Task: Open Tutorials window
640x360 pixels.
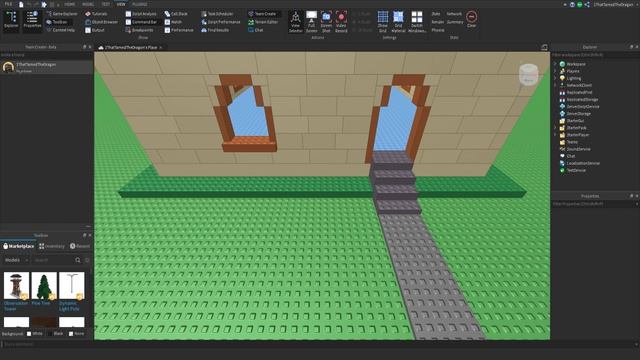Action: (96, 14)
